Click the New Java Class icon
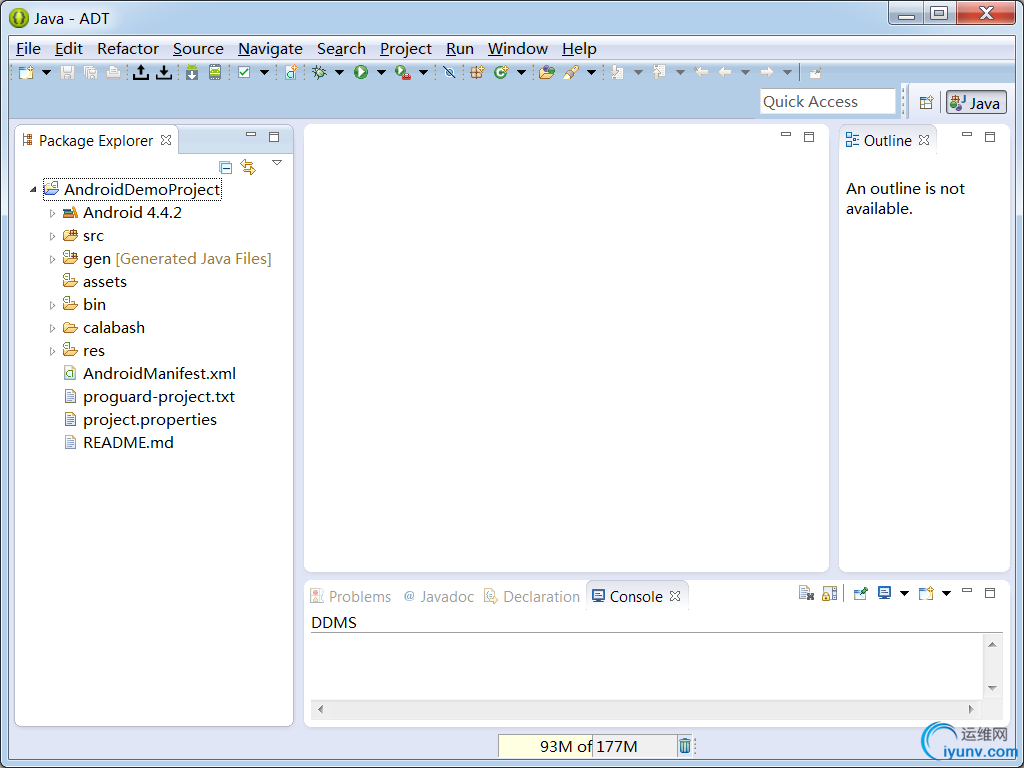1024x768 pixels. coord(501,72)
